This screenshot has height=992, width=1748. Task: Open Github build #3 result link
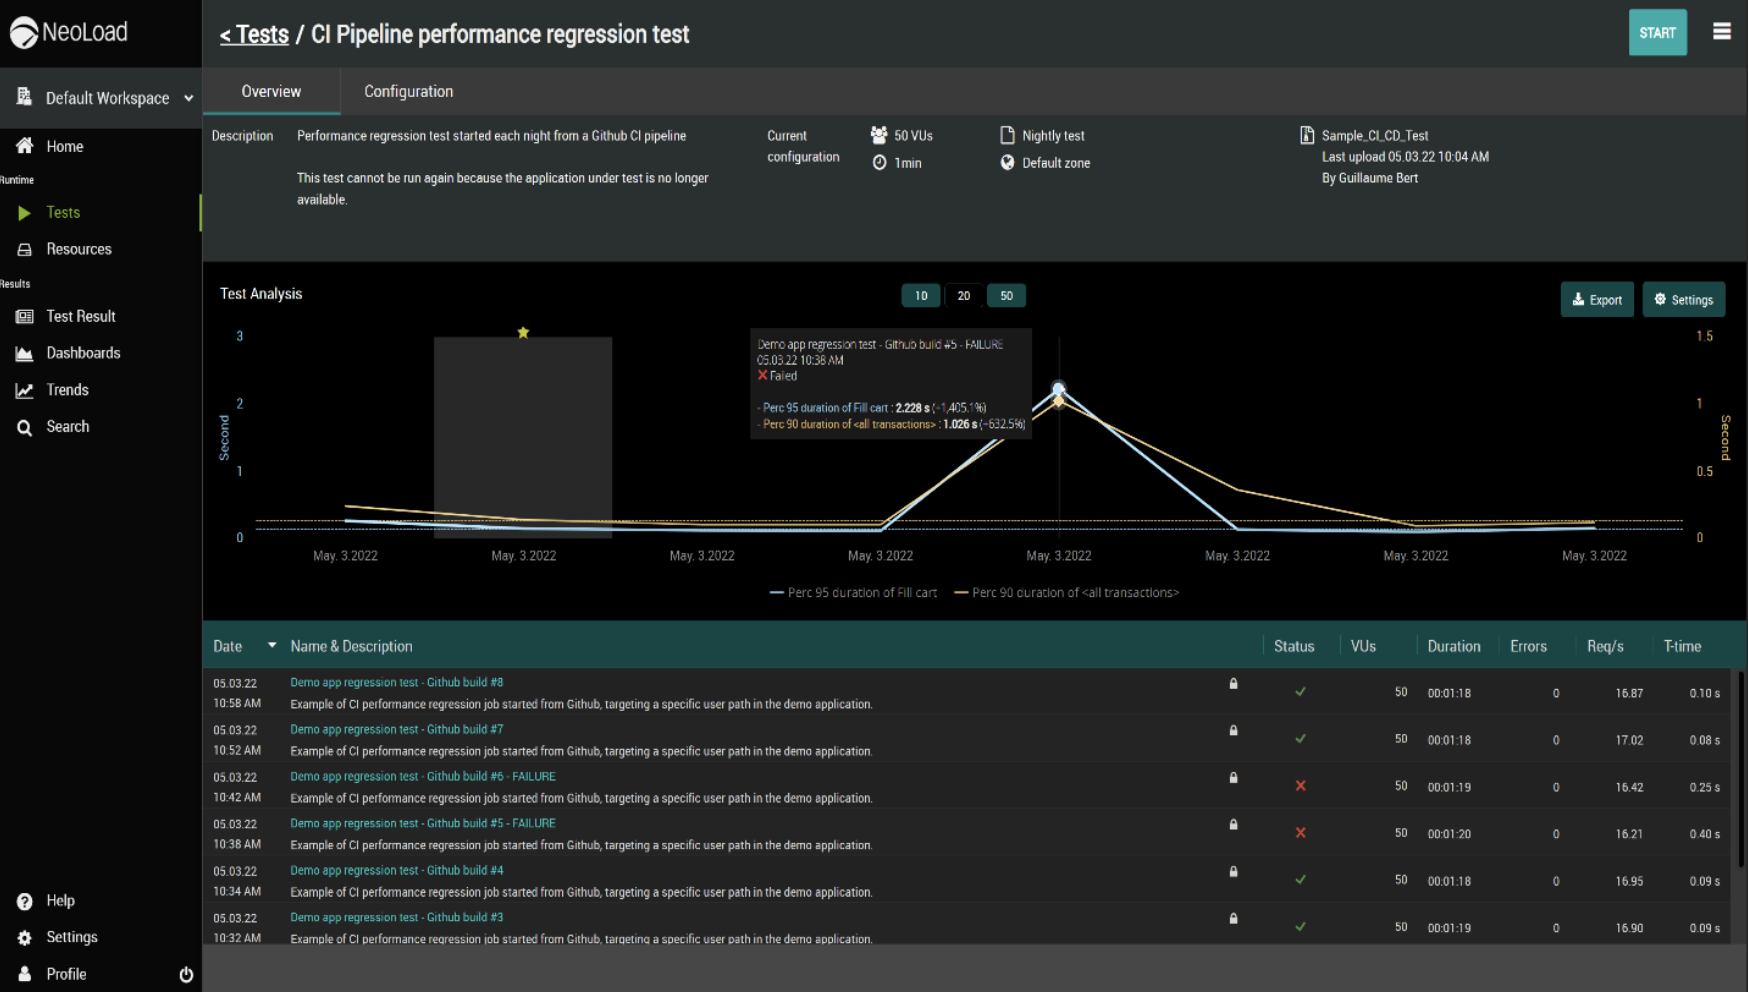point(397,917)
